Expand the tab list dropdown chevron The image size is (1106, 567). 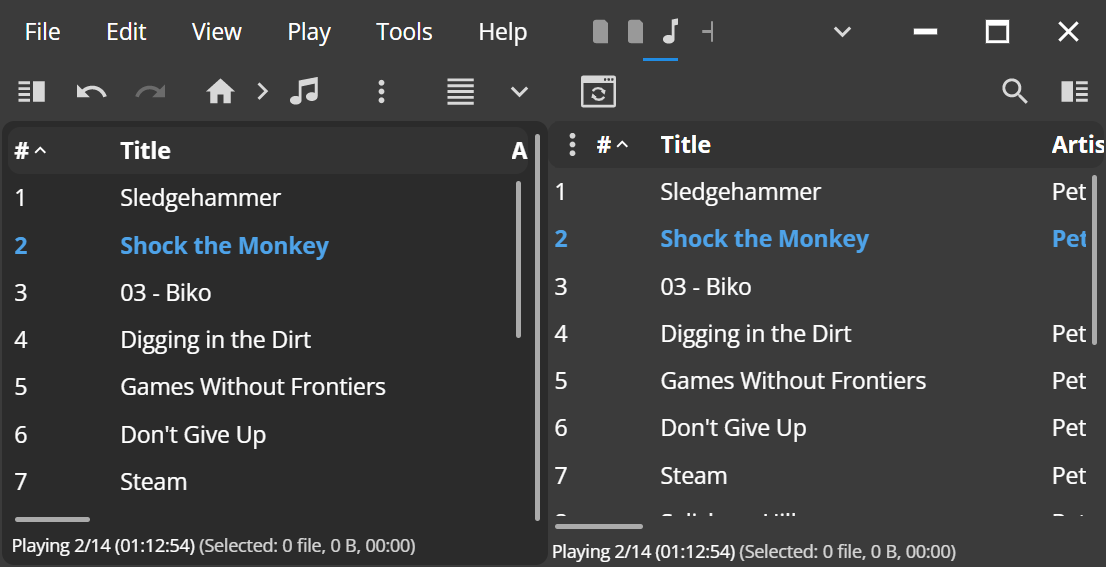click(x=842, y=32)
